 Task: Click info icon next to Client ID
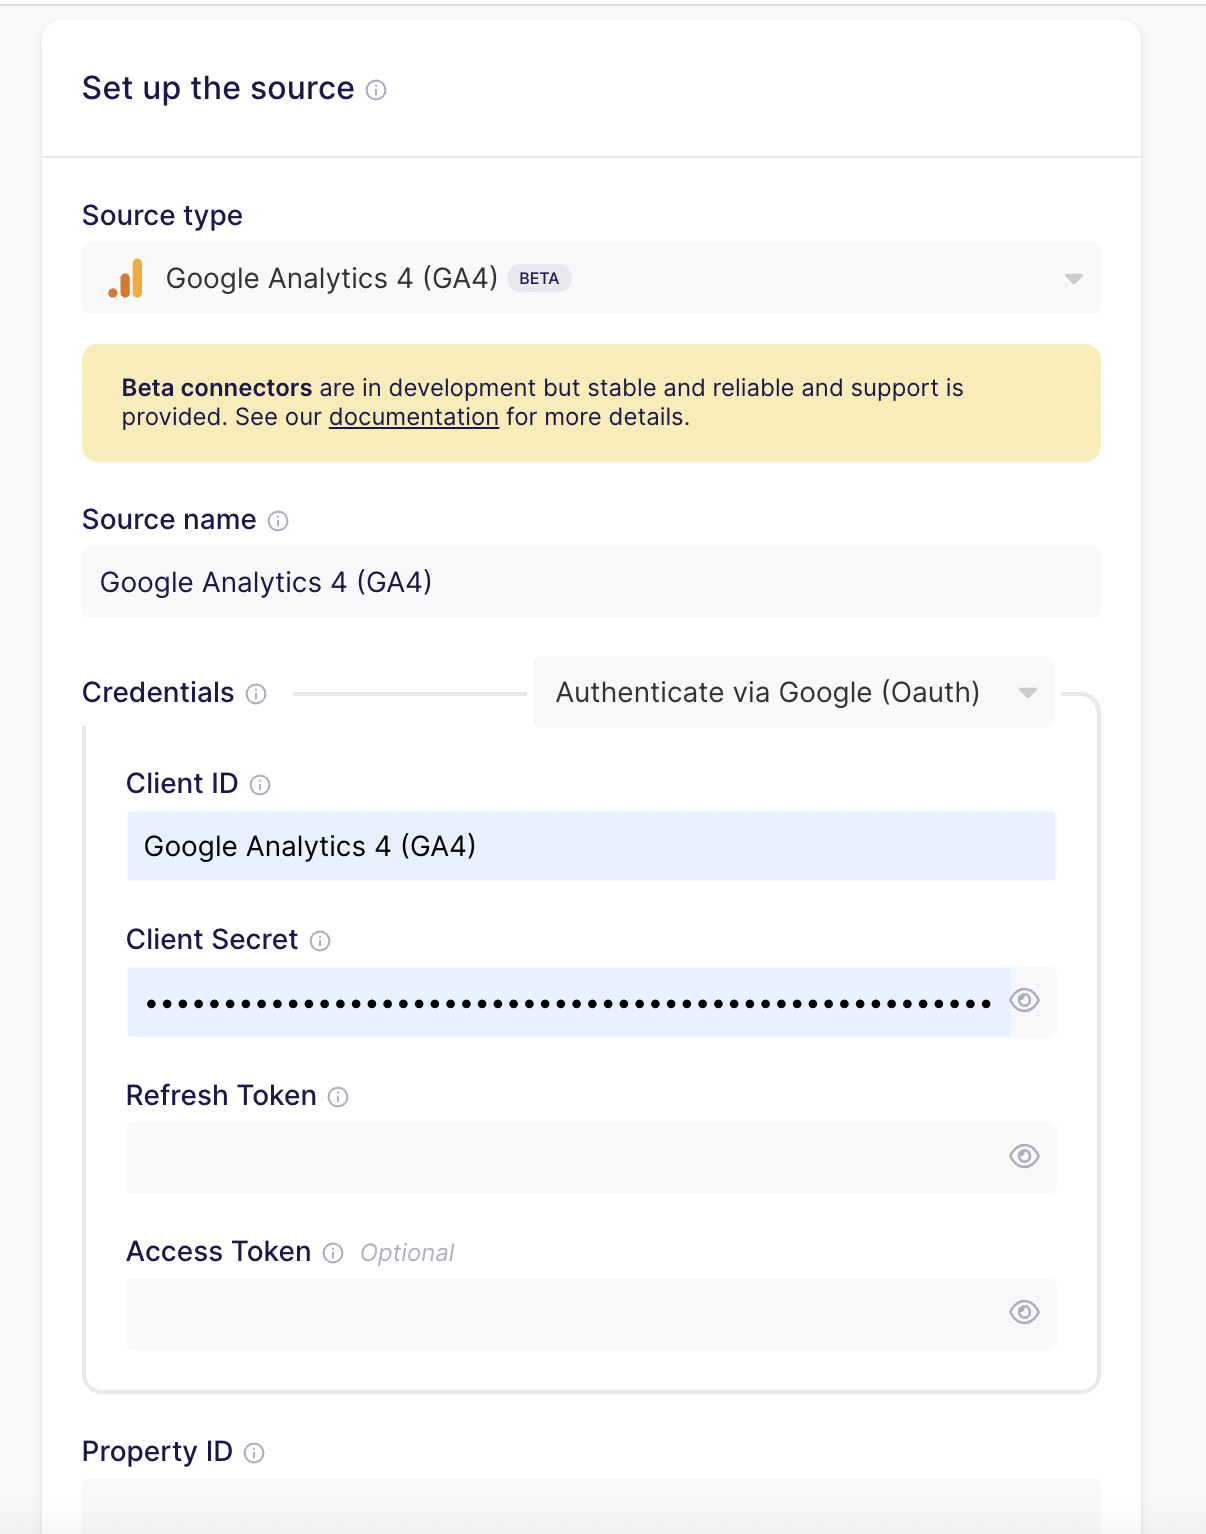coord(260,785)
